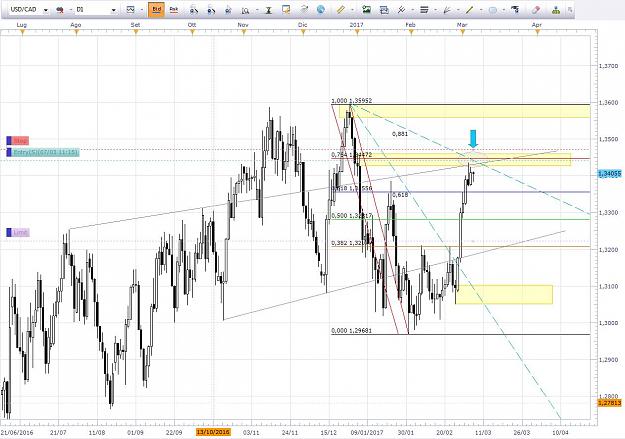Click the highlighted 13/10/2016 date label
The height and width of the screenshot is (439, 625).
pos(213,432)
